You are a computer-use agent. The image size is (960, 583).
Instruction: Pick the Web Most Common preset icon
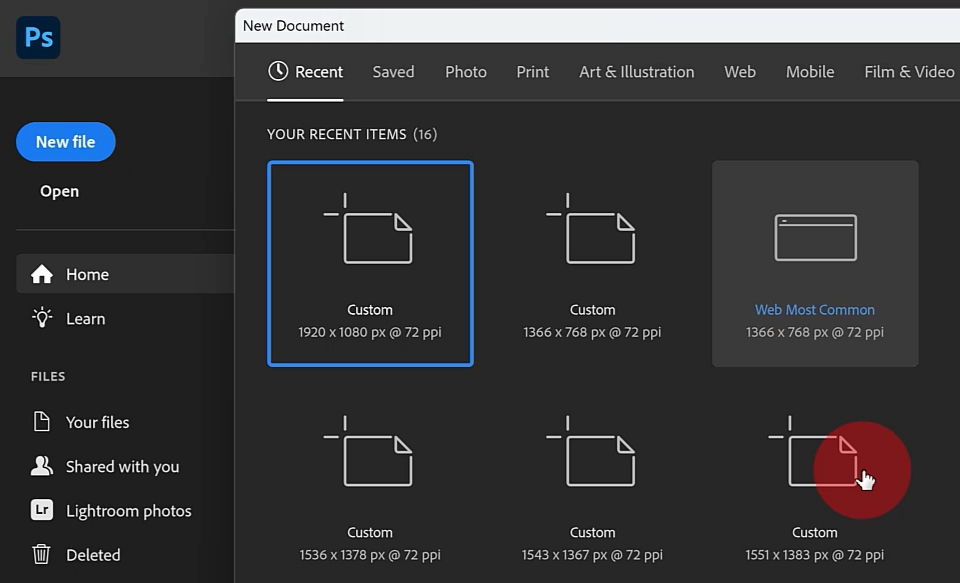(x=815, y=238)
